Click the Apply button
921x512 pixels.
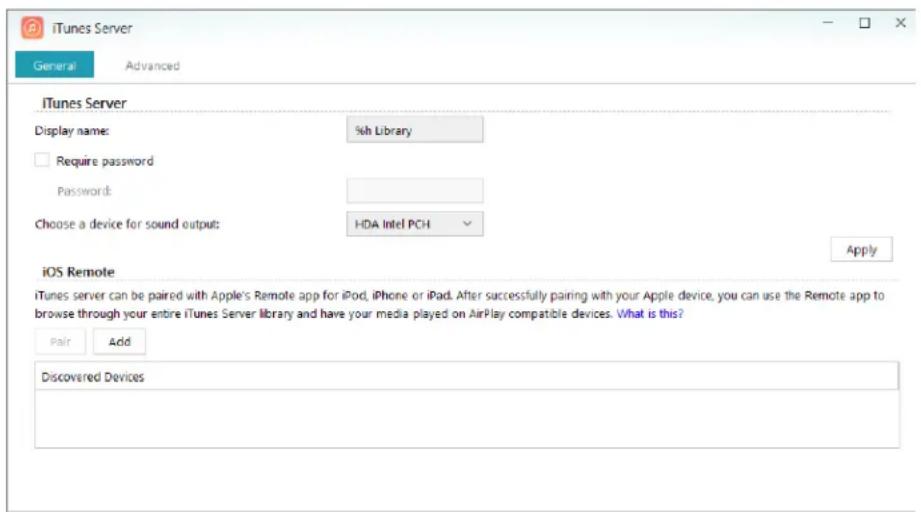click(861, 250)
